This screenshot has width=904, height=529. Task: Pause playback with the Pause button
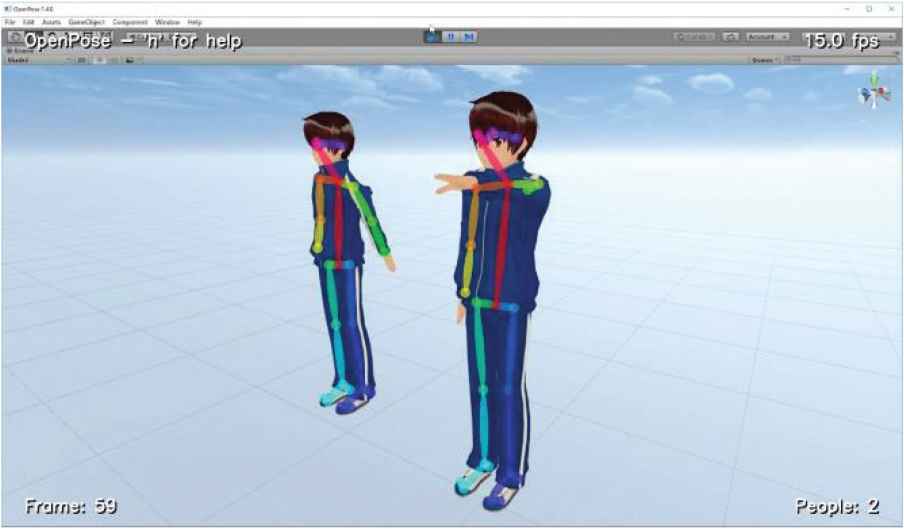coord(451,37)
